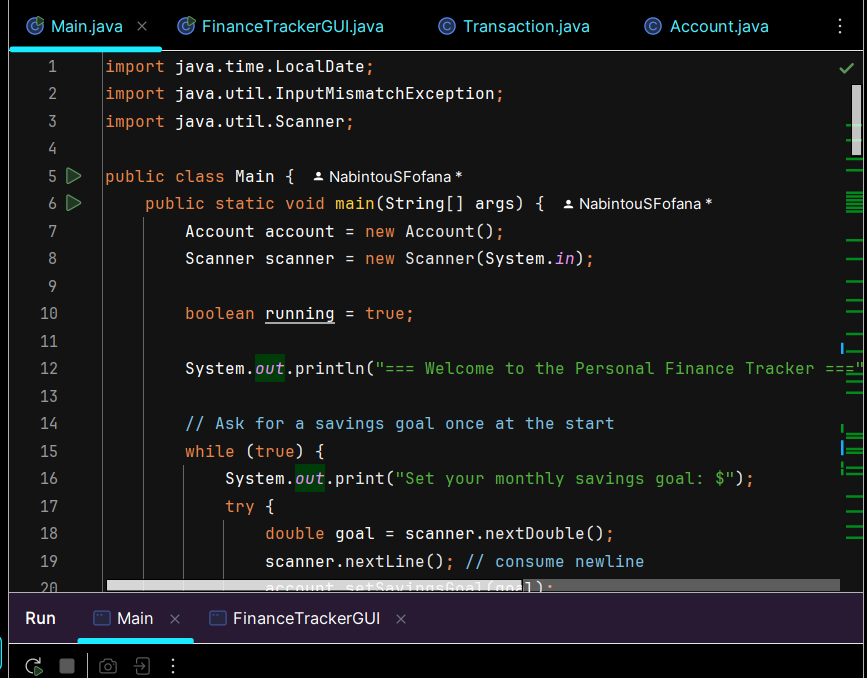
Task: Click the 'try {' statement on line 17
Action: point(250,506)
